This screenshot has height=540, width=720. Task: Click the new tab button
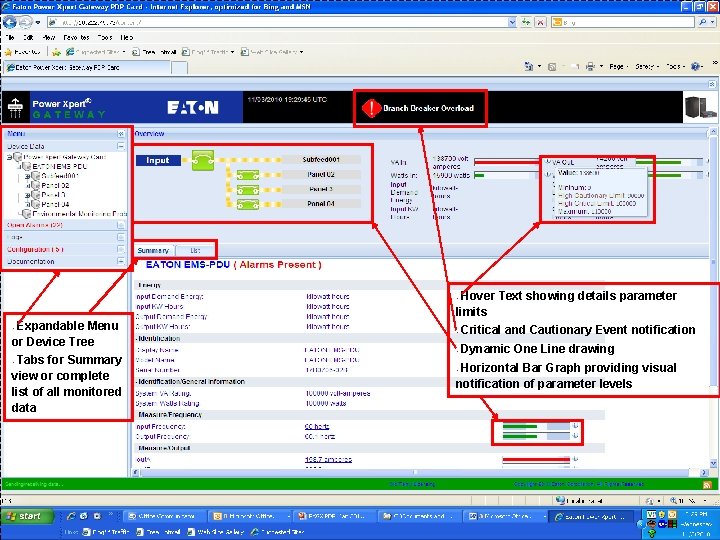[180, 68]
